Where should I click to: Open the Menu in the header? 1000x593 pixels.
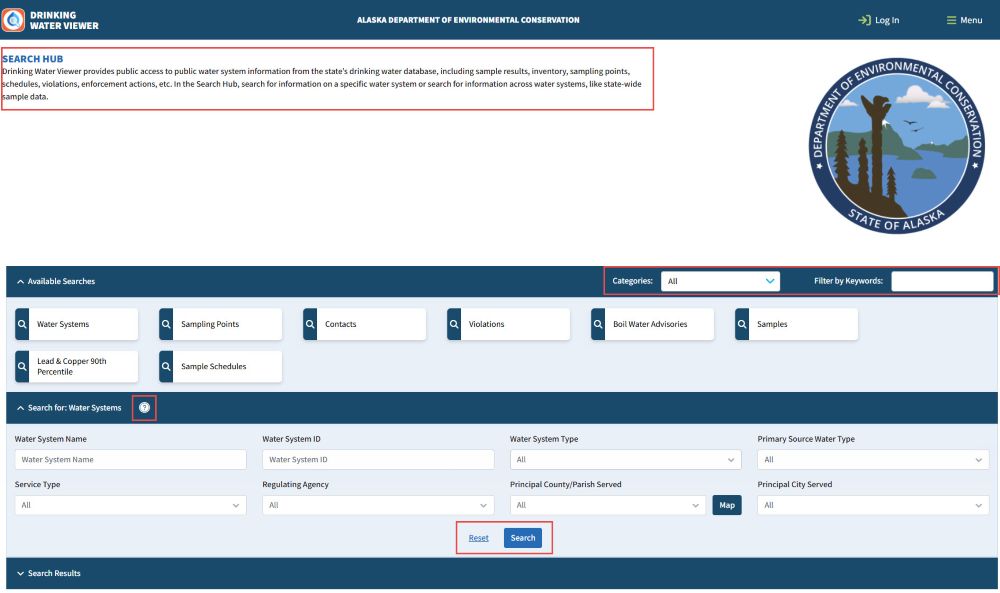tap(964, 20)
